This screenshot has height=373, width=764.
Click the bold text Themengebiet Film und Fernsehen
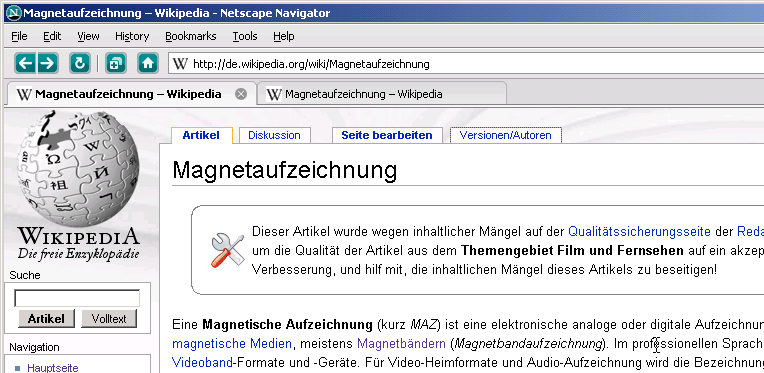tap(573, 251)
